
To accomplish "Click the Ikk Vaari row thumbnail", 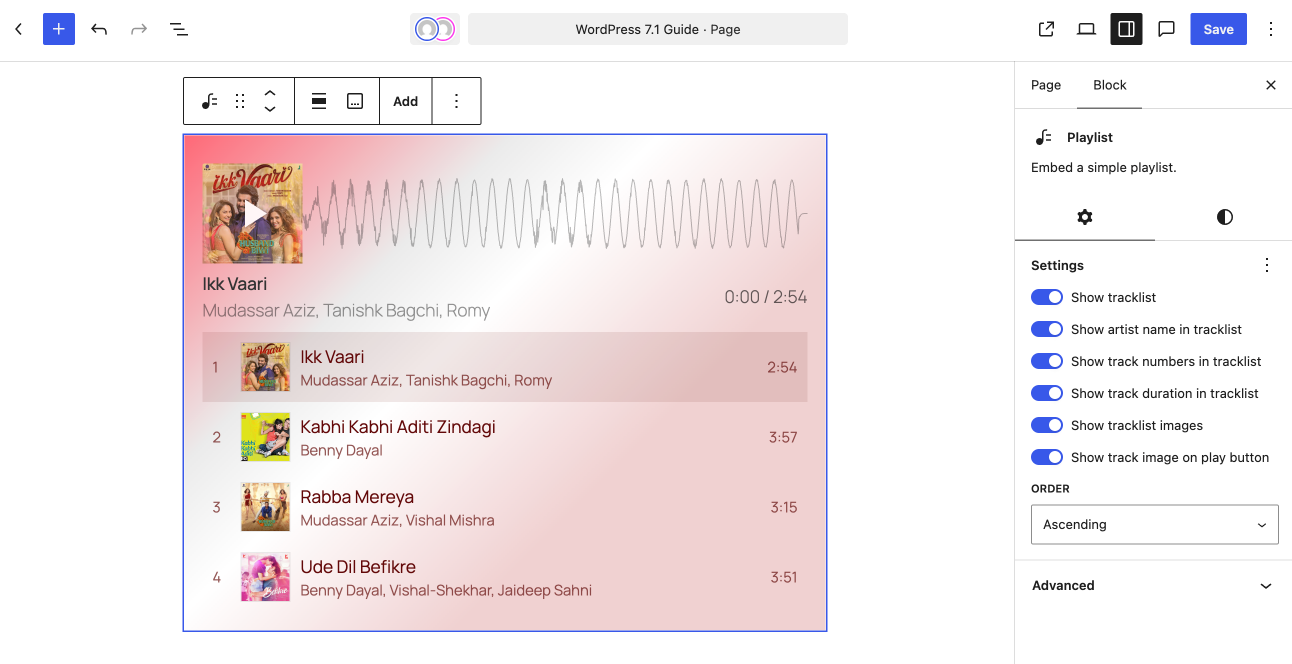I will 265,367.
